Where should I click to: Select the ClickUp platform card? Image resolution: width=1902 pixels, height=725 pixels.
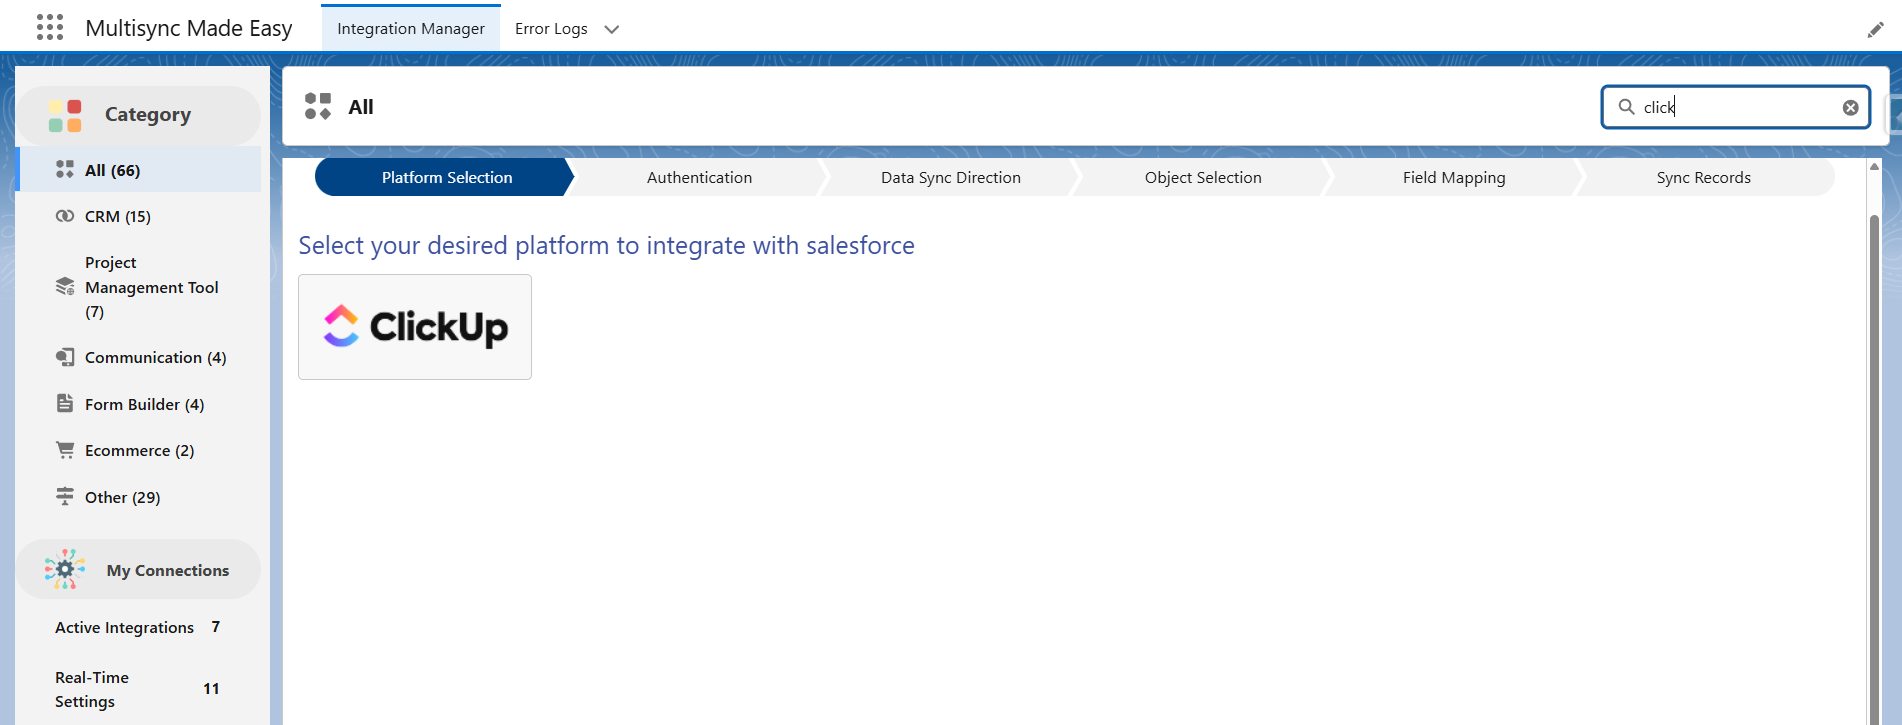click(415, 327)
